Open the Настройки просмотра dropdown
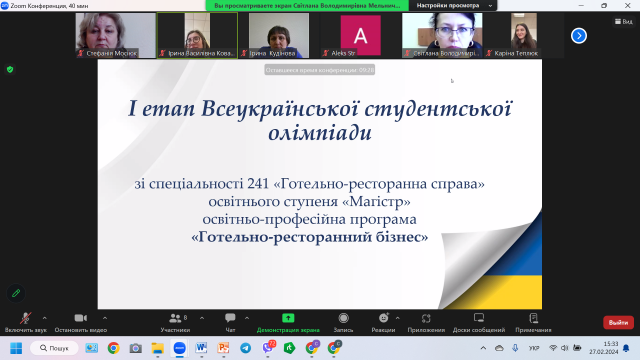This screenshot has width=640, height=360. click(x=453, y=5)
